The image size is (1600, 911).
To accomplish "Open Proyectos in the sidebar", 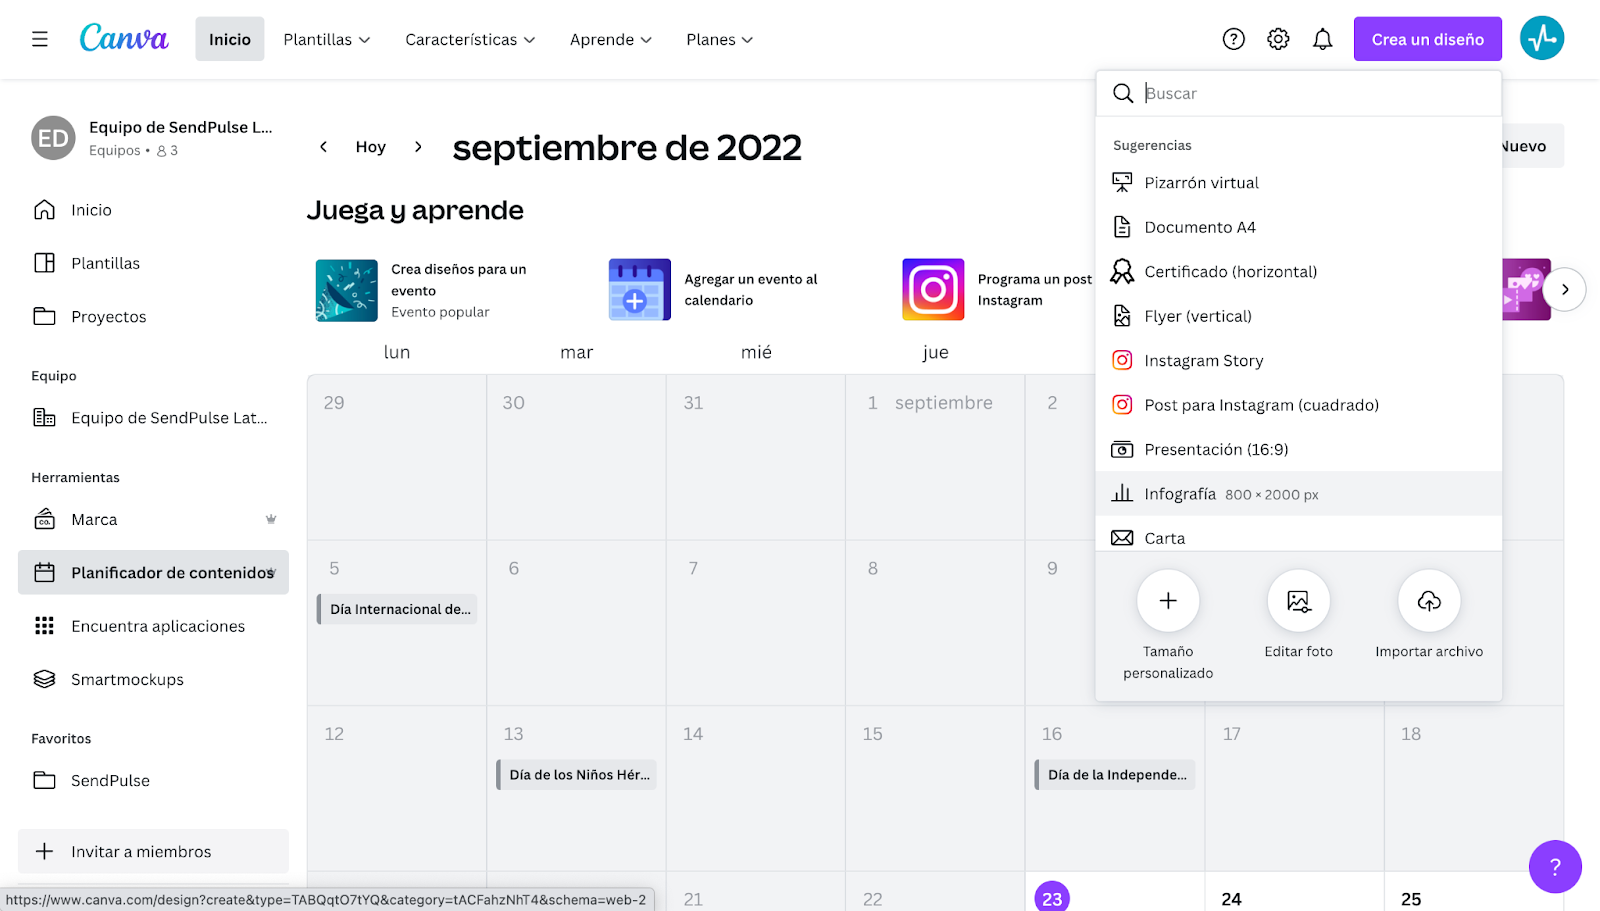I will point(153,316).
